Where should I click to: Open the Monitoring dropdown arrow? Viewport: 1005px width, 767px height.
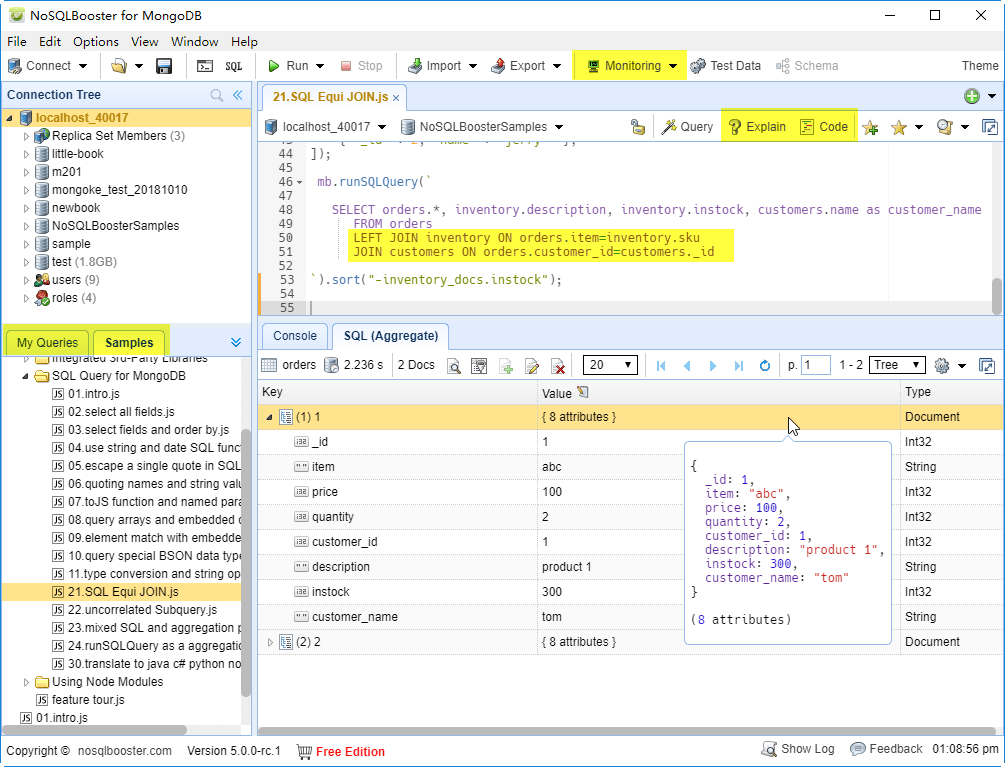[673, 66]
